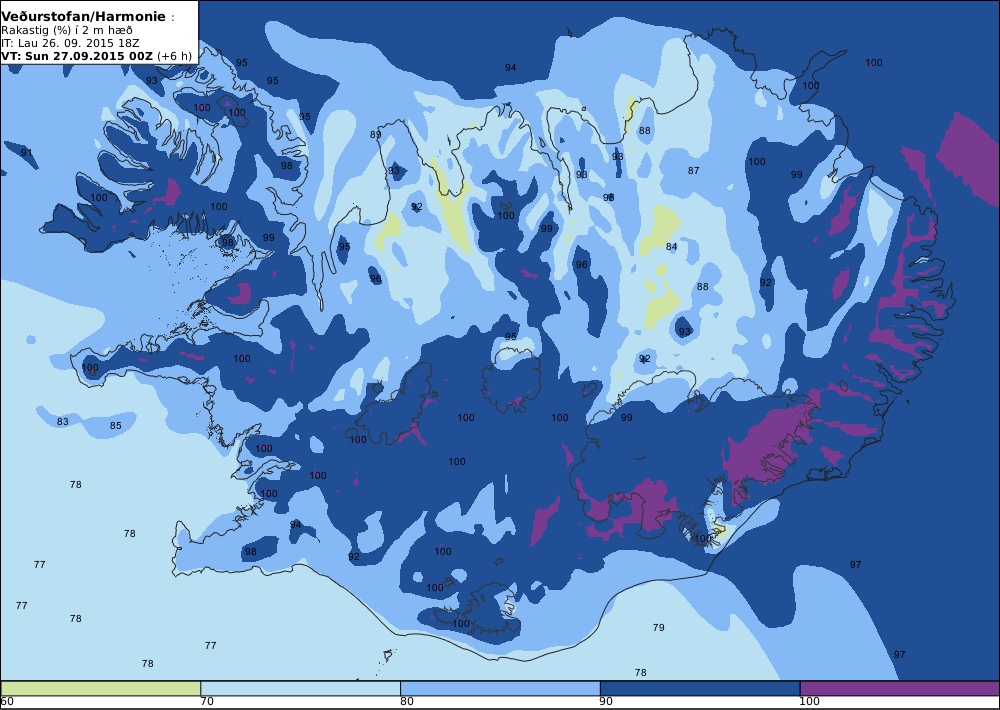Click the Veðurstofan/Harmonie title text
The image size is (1000, 710).
click(x=84, y=17)
